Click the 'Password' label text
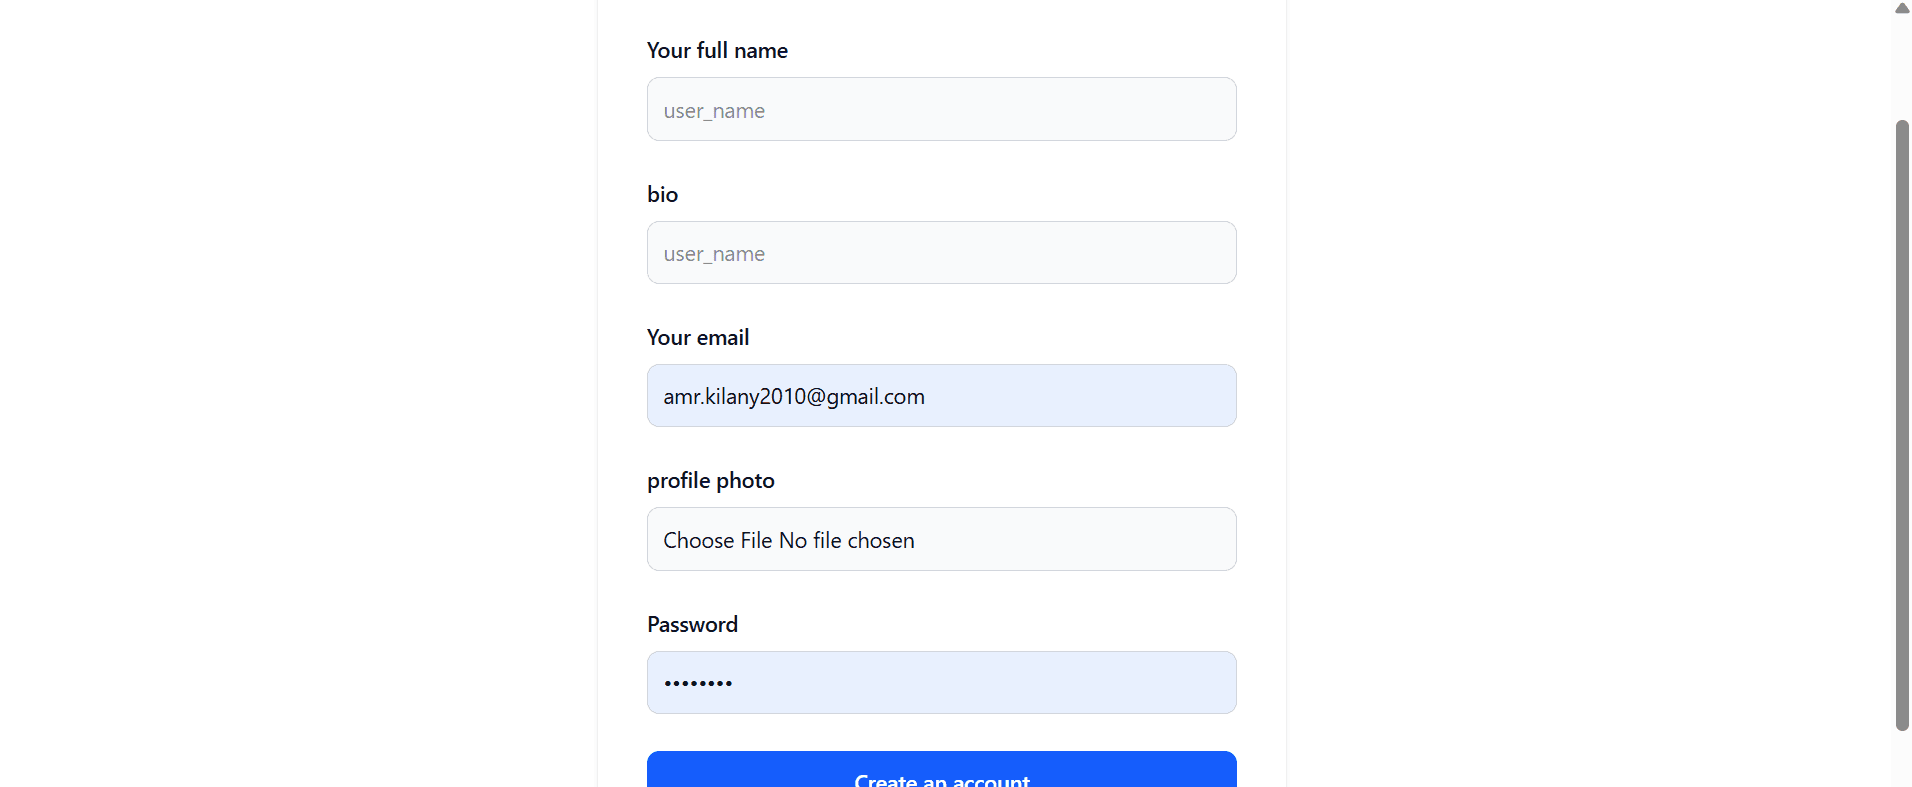This screenshot has width=1912, height=787. 692,624
